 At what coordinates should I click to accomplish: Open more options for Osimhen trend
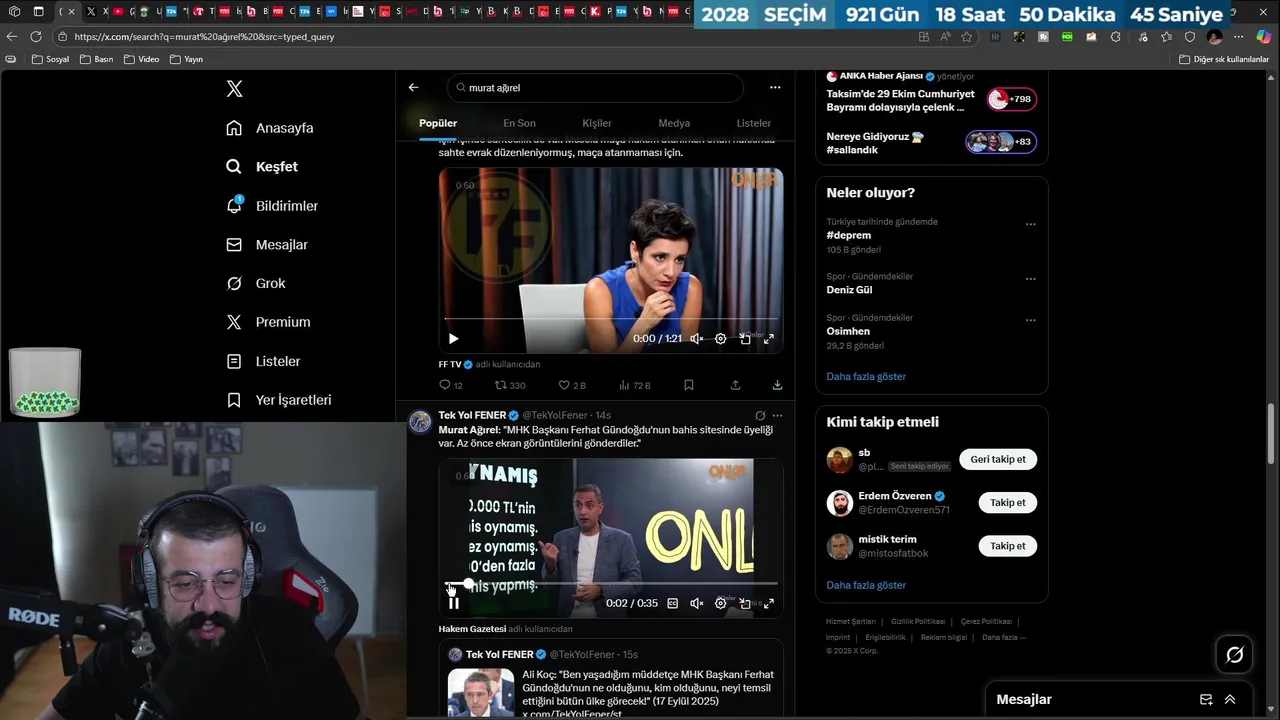click(x=1031, y=321)
